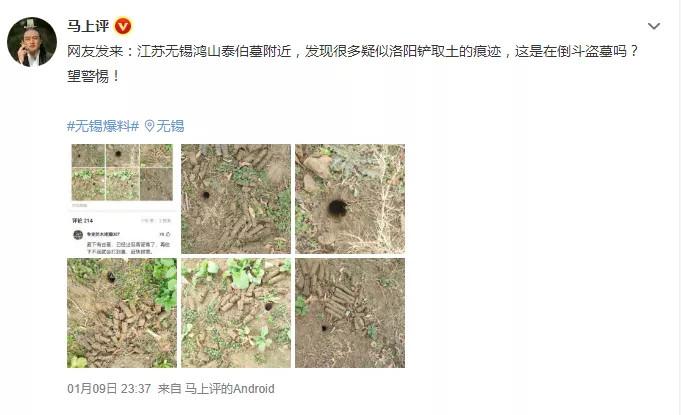Viewport: 681px width, 415px height.
Task: Open the bottom middle photo with soil cores
Action: [x=236, y=313]
